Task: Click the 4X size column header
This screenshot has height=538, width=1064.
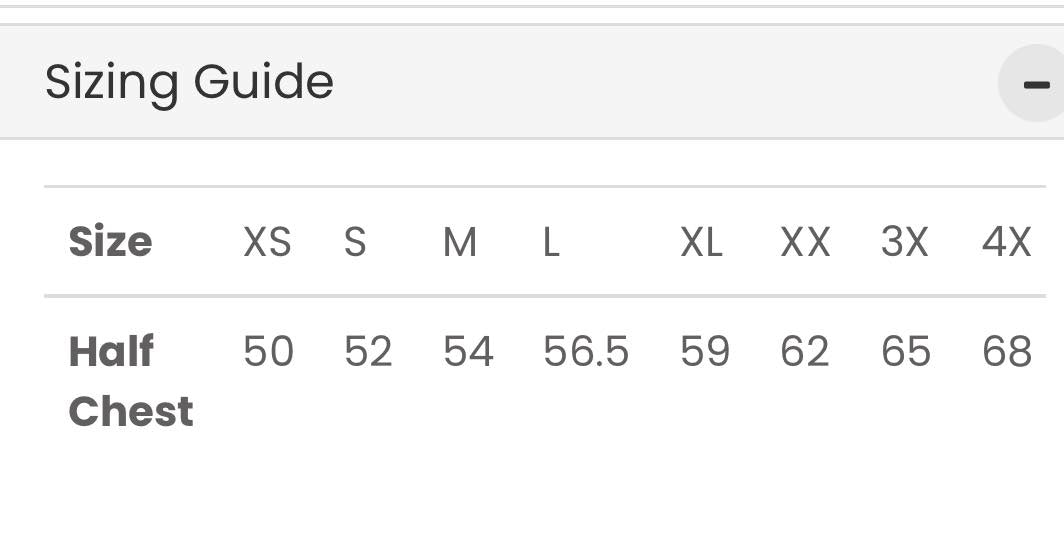Action: click(x=1006, y=242)
